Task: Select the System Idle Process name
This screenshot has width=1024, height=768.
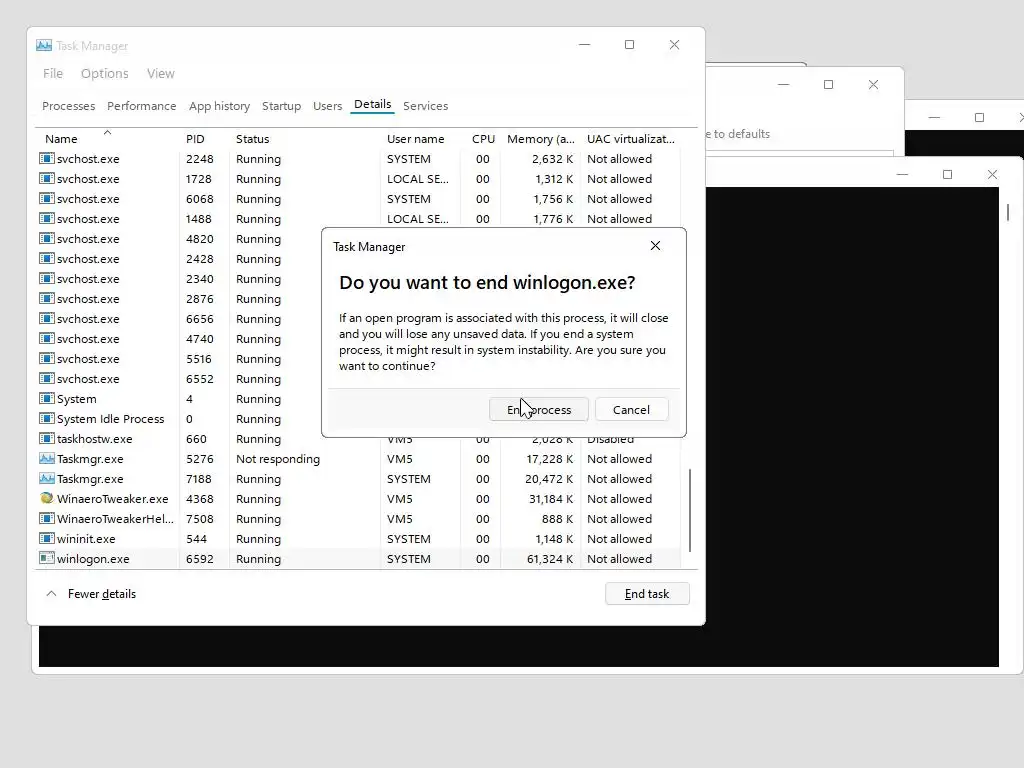Action: tap(110, 419)
